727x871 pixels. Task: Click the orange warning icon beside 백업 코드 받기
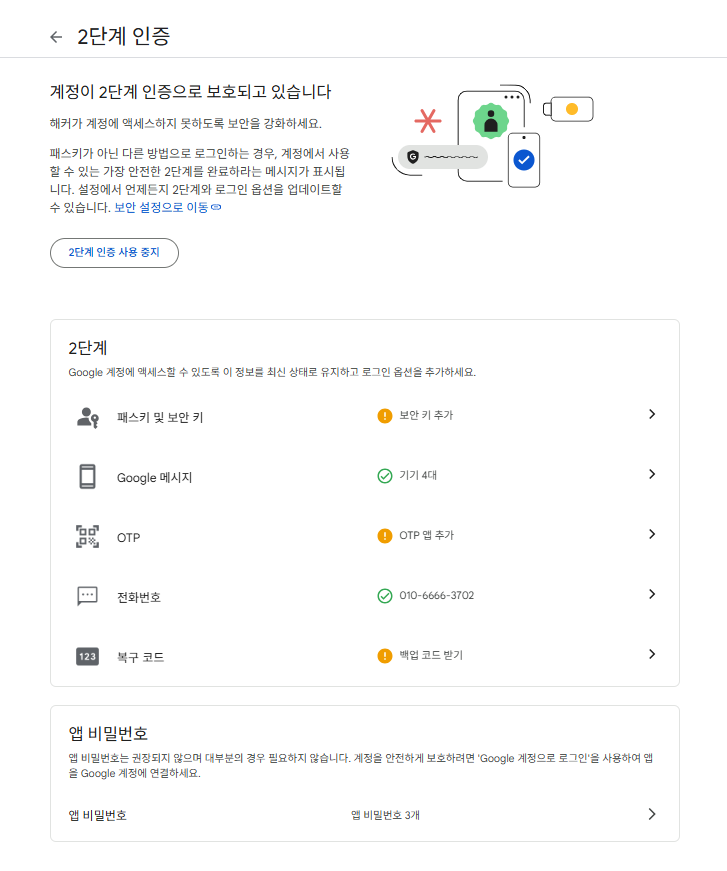click(385, 656)
